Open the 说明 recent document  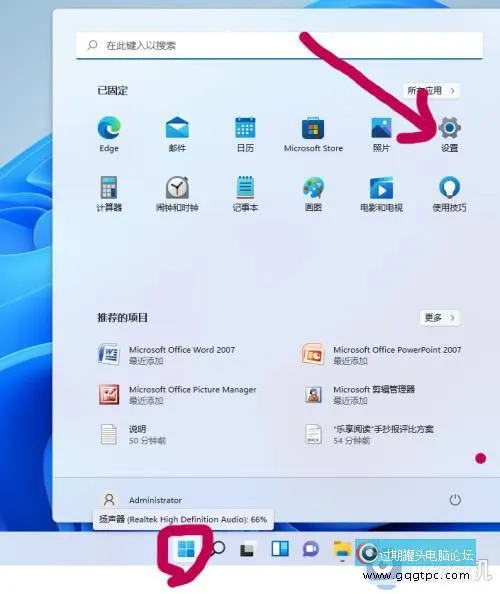(x=133, y=434)
